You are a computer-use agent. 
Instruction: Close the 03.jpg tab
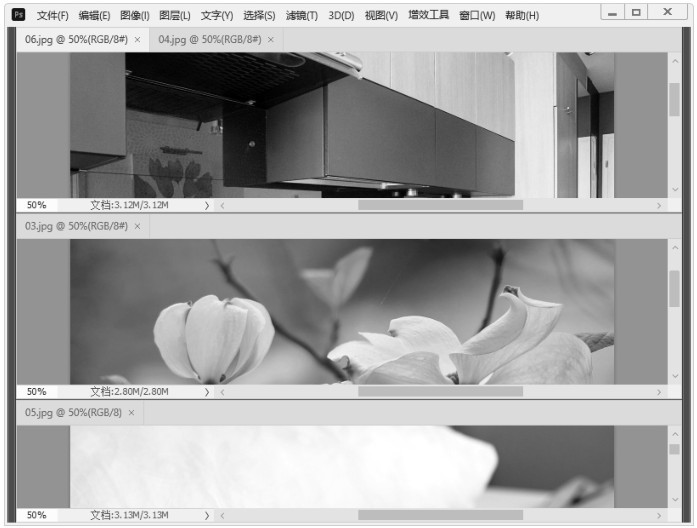click(x=137, y=226)
